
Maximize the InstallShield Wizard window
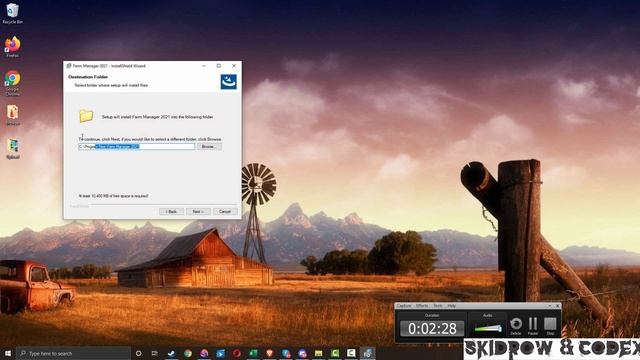pyautogui.click(x=219, y=66)
